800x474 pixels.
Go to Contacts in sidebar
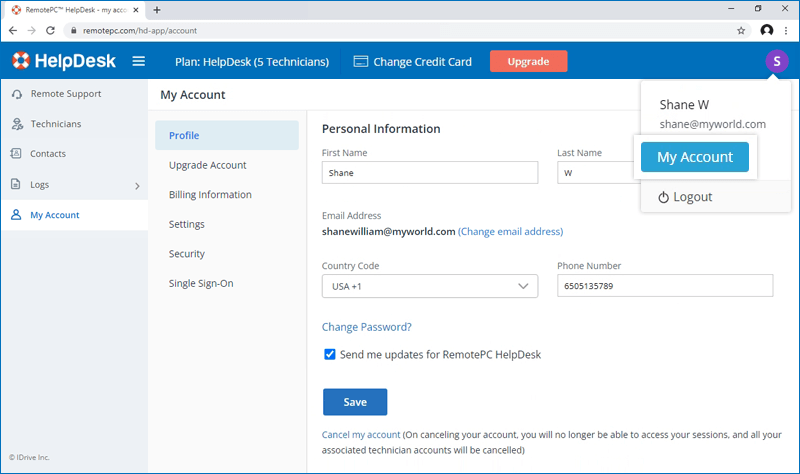click(x=48, y=154)
